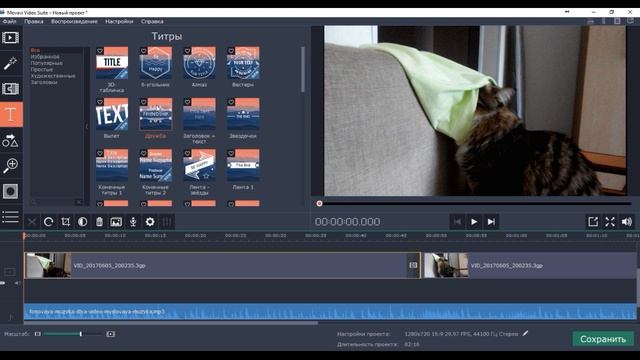This screenshot has width=640, height=360.
Task: Click the timeline zoom in icon
Action: pos(110,334)
